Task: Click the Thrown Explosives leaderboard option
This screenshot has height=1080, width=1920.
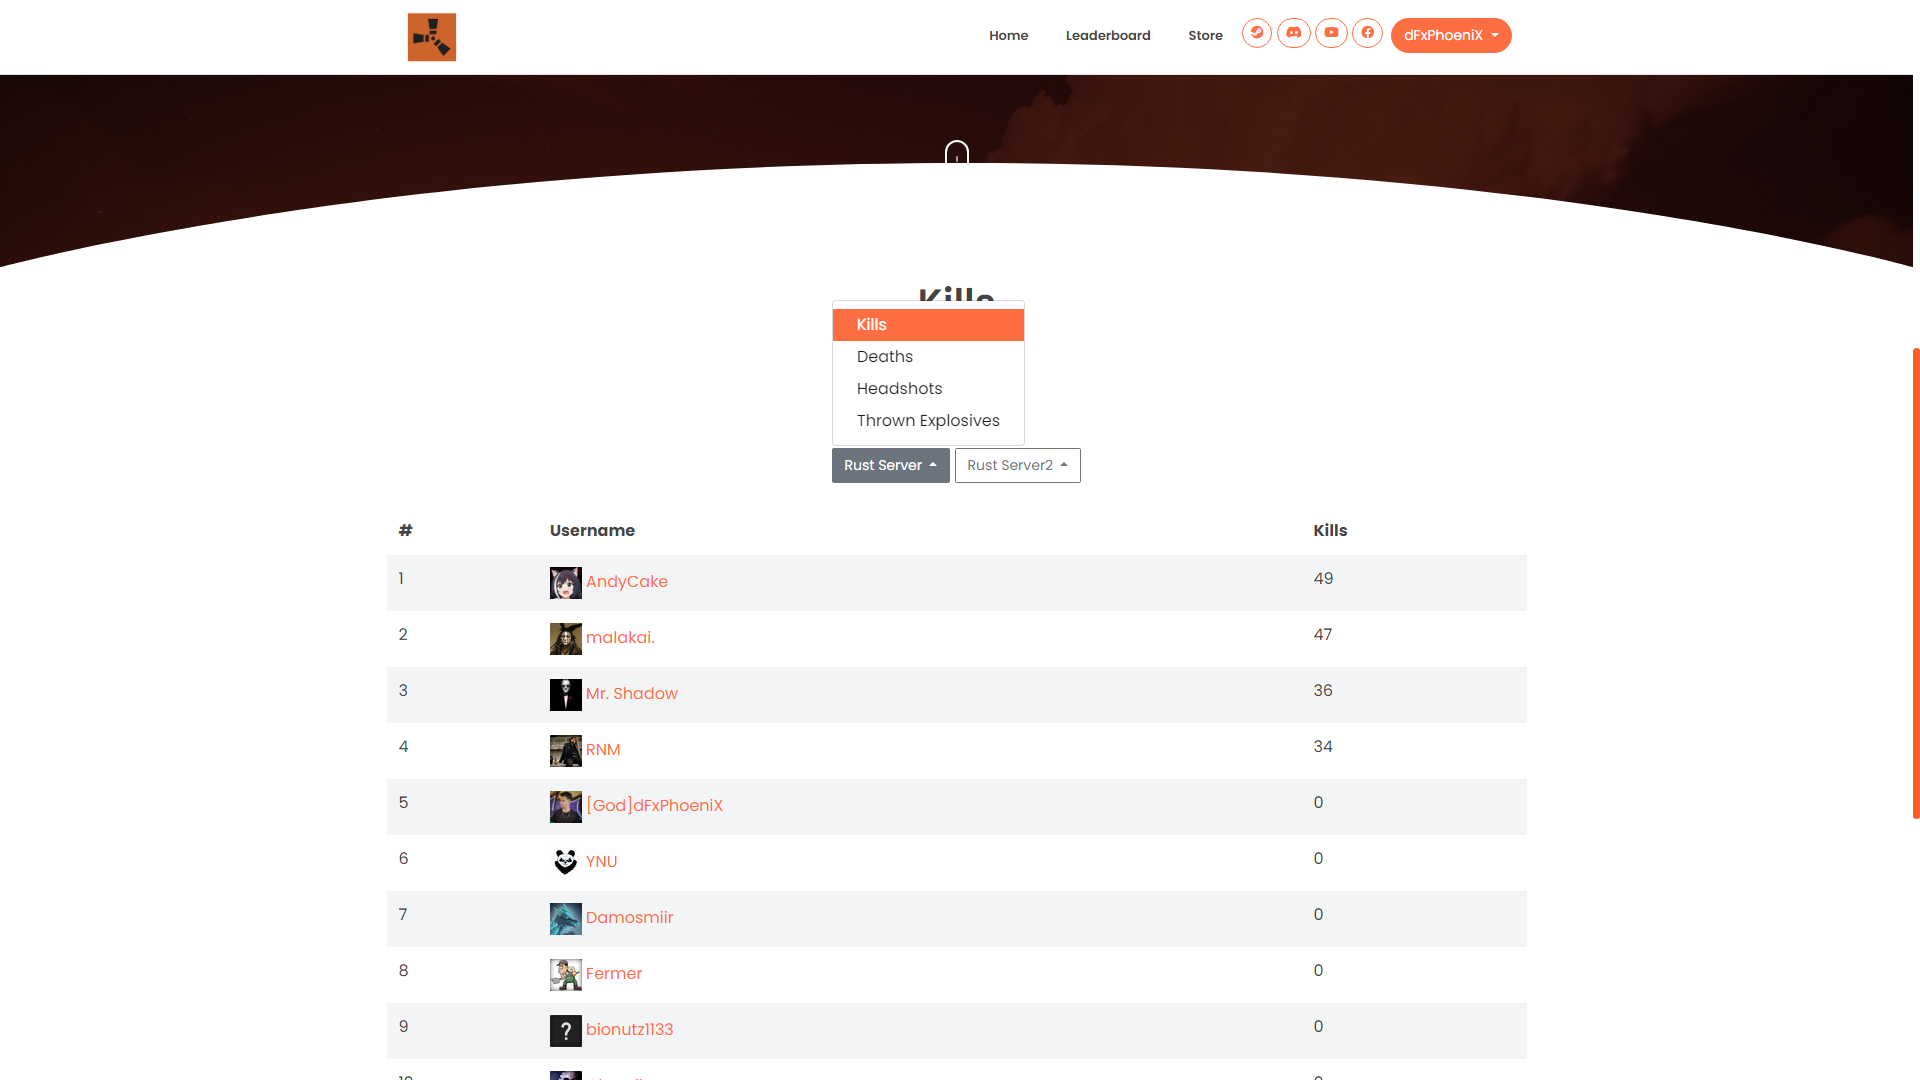Action: pyautogui.click(x=928, y=421)
